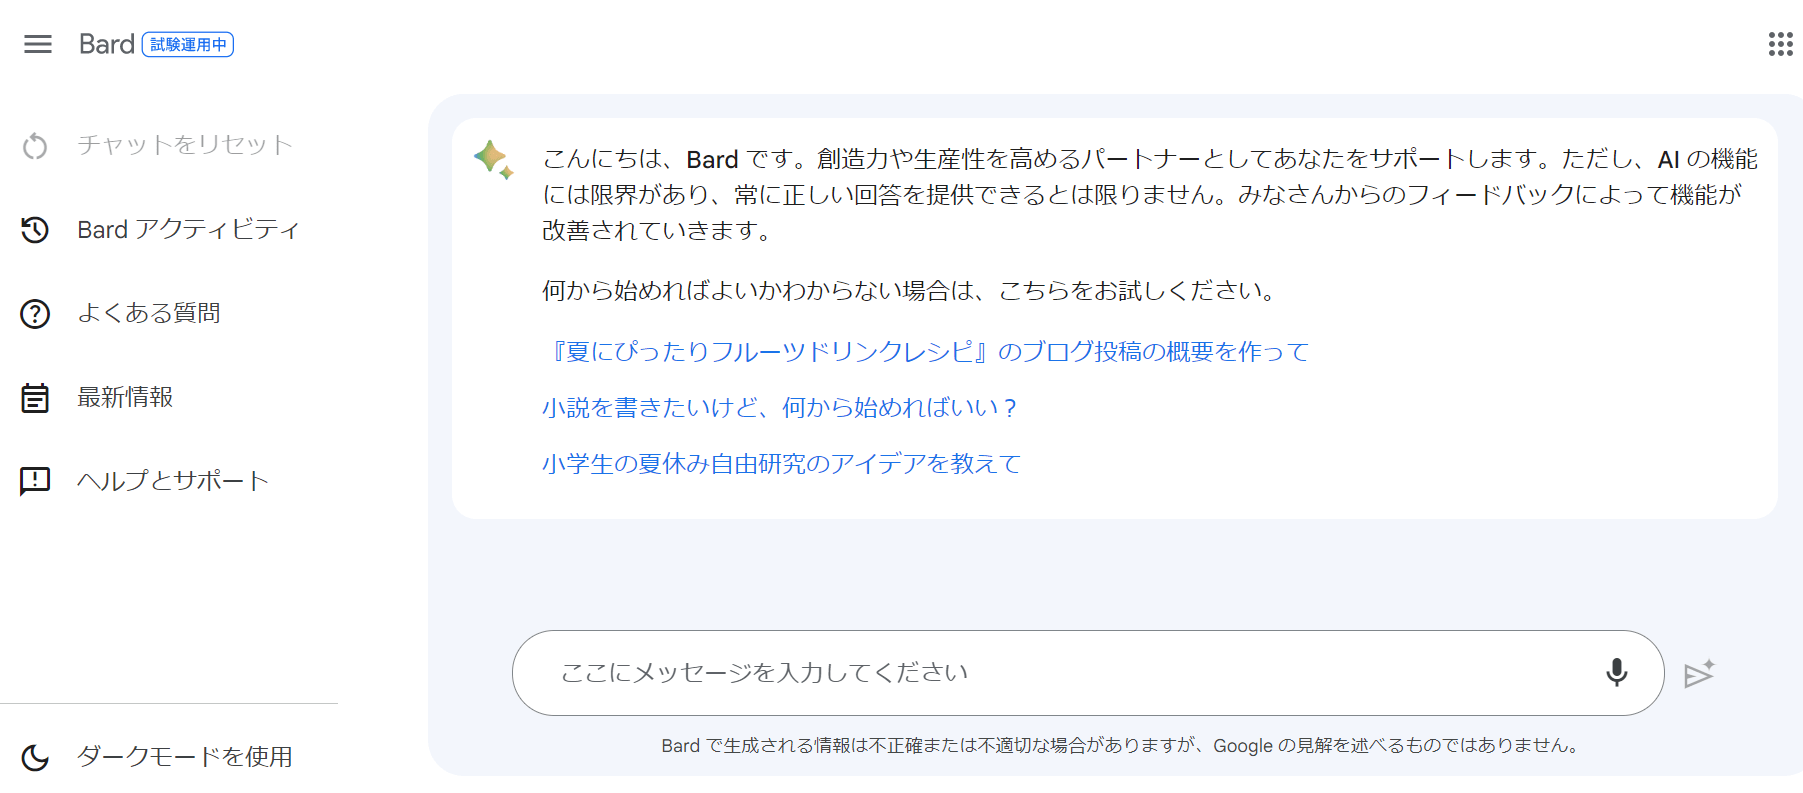Click the send message arrow icon
The image size is (1803, 793).
pos(1699,674)
